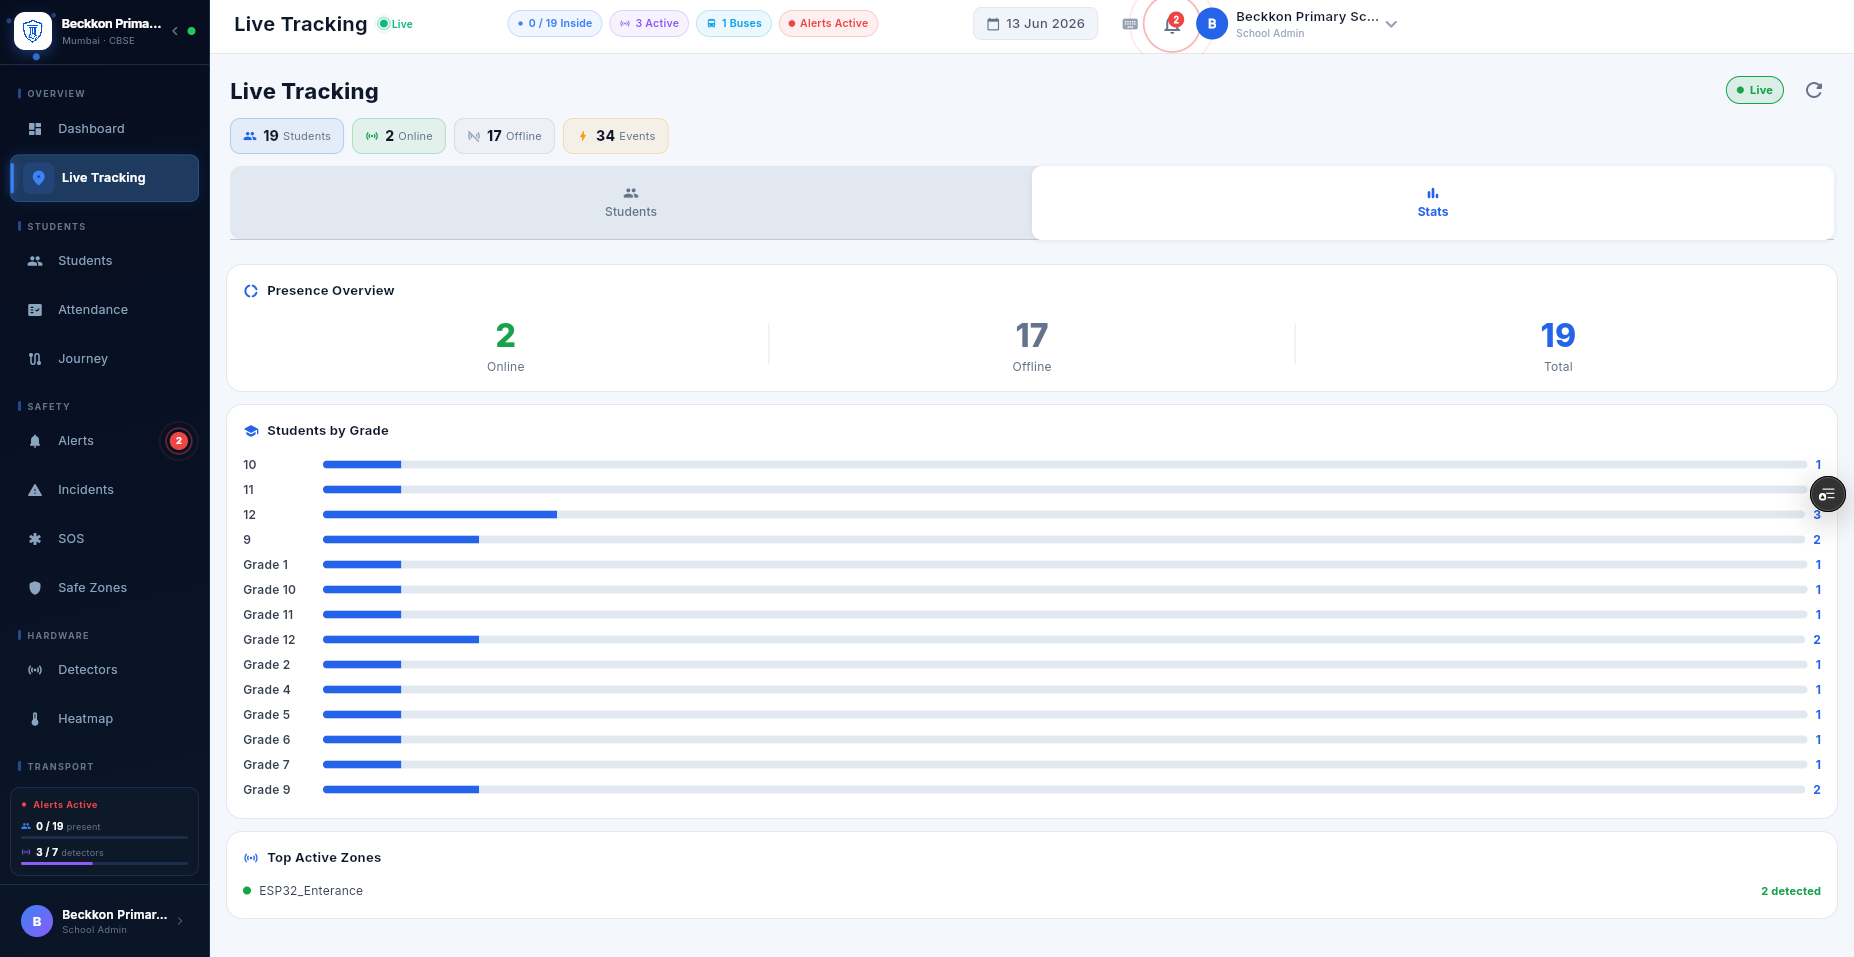Click the 19 Students summary chip

coord(287,136)
